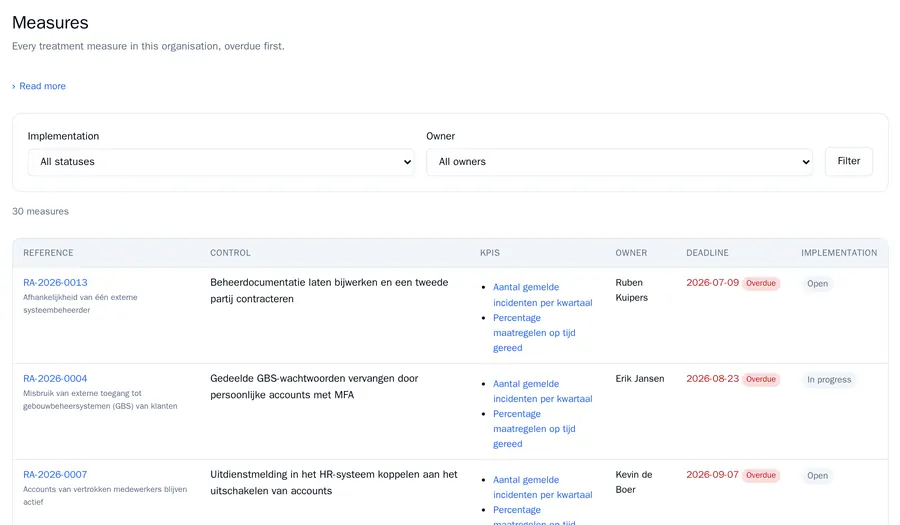The image size is (900, 525).
Task: Click the control text Uitdienstmelding in het HR-systeem
Action: point(333,483)
